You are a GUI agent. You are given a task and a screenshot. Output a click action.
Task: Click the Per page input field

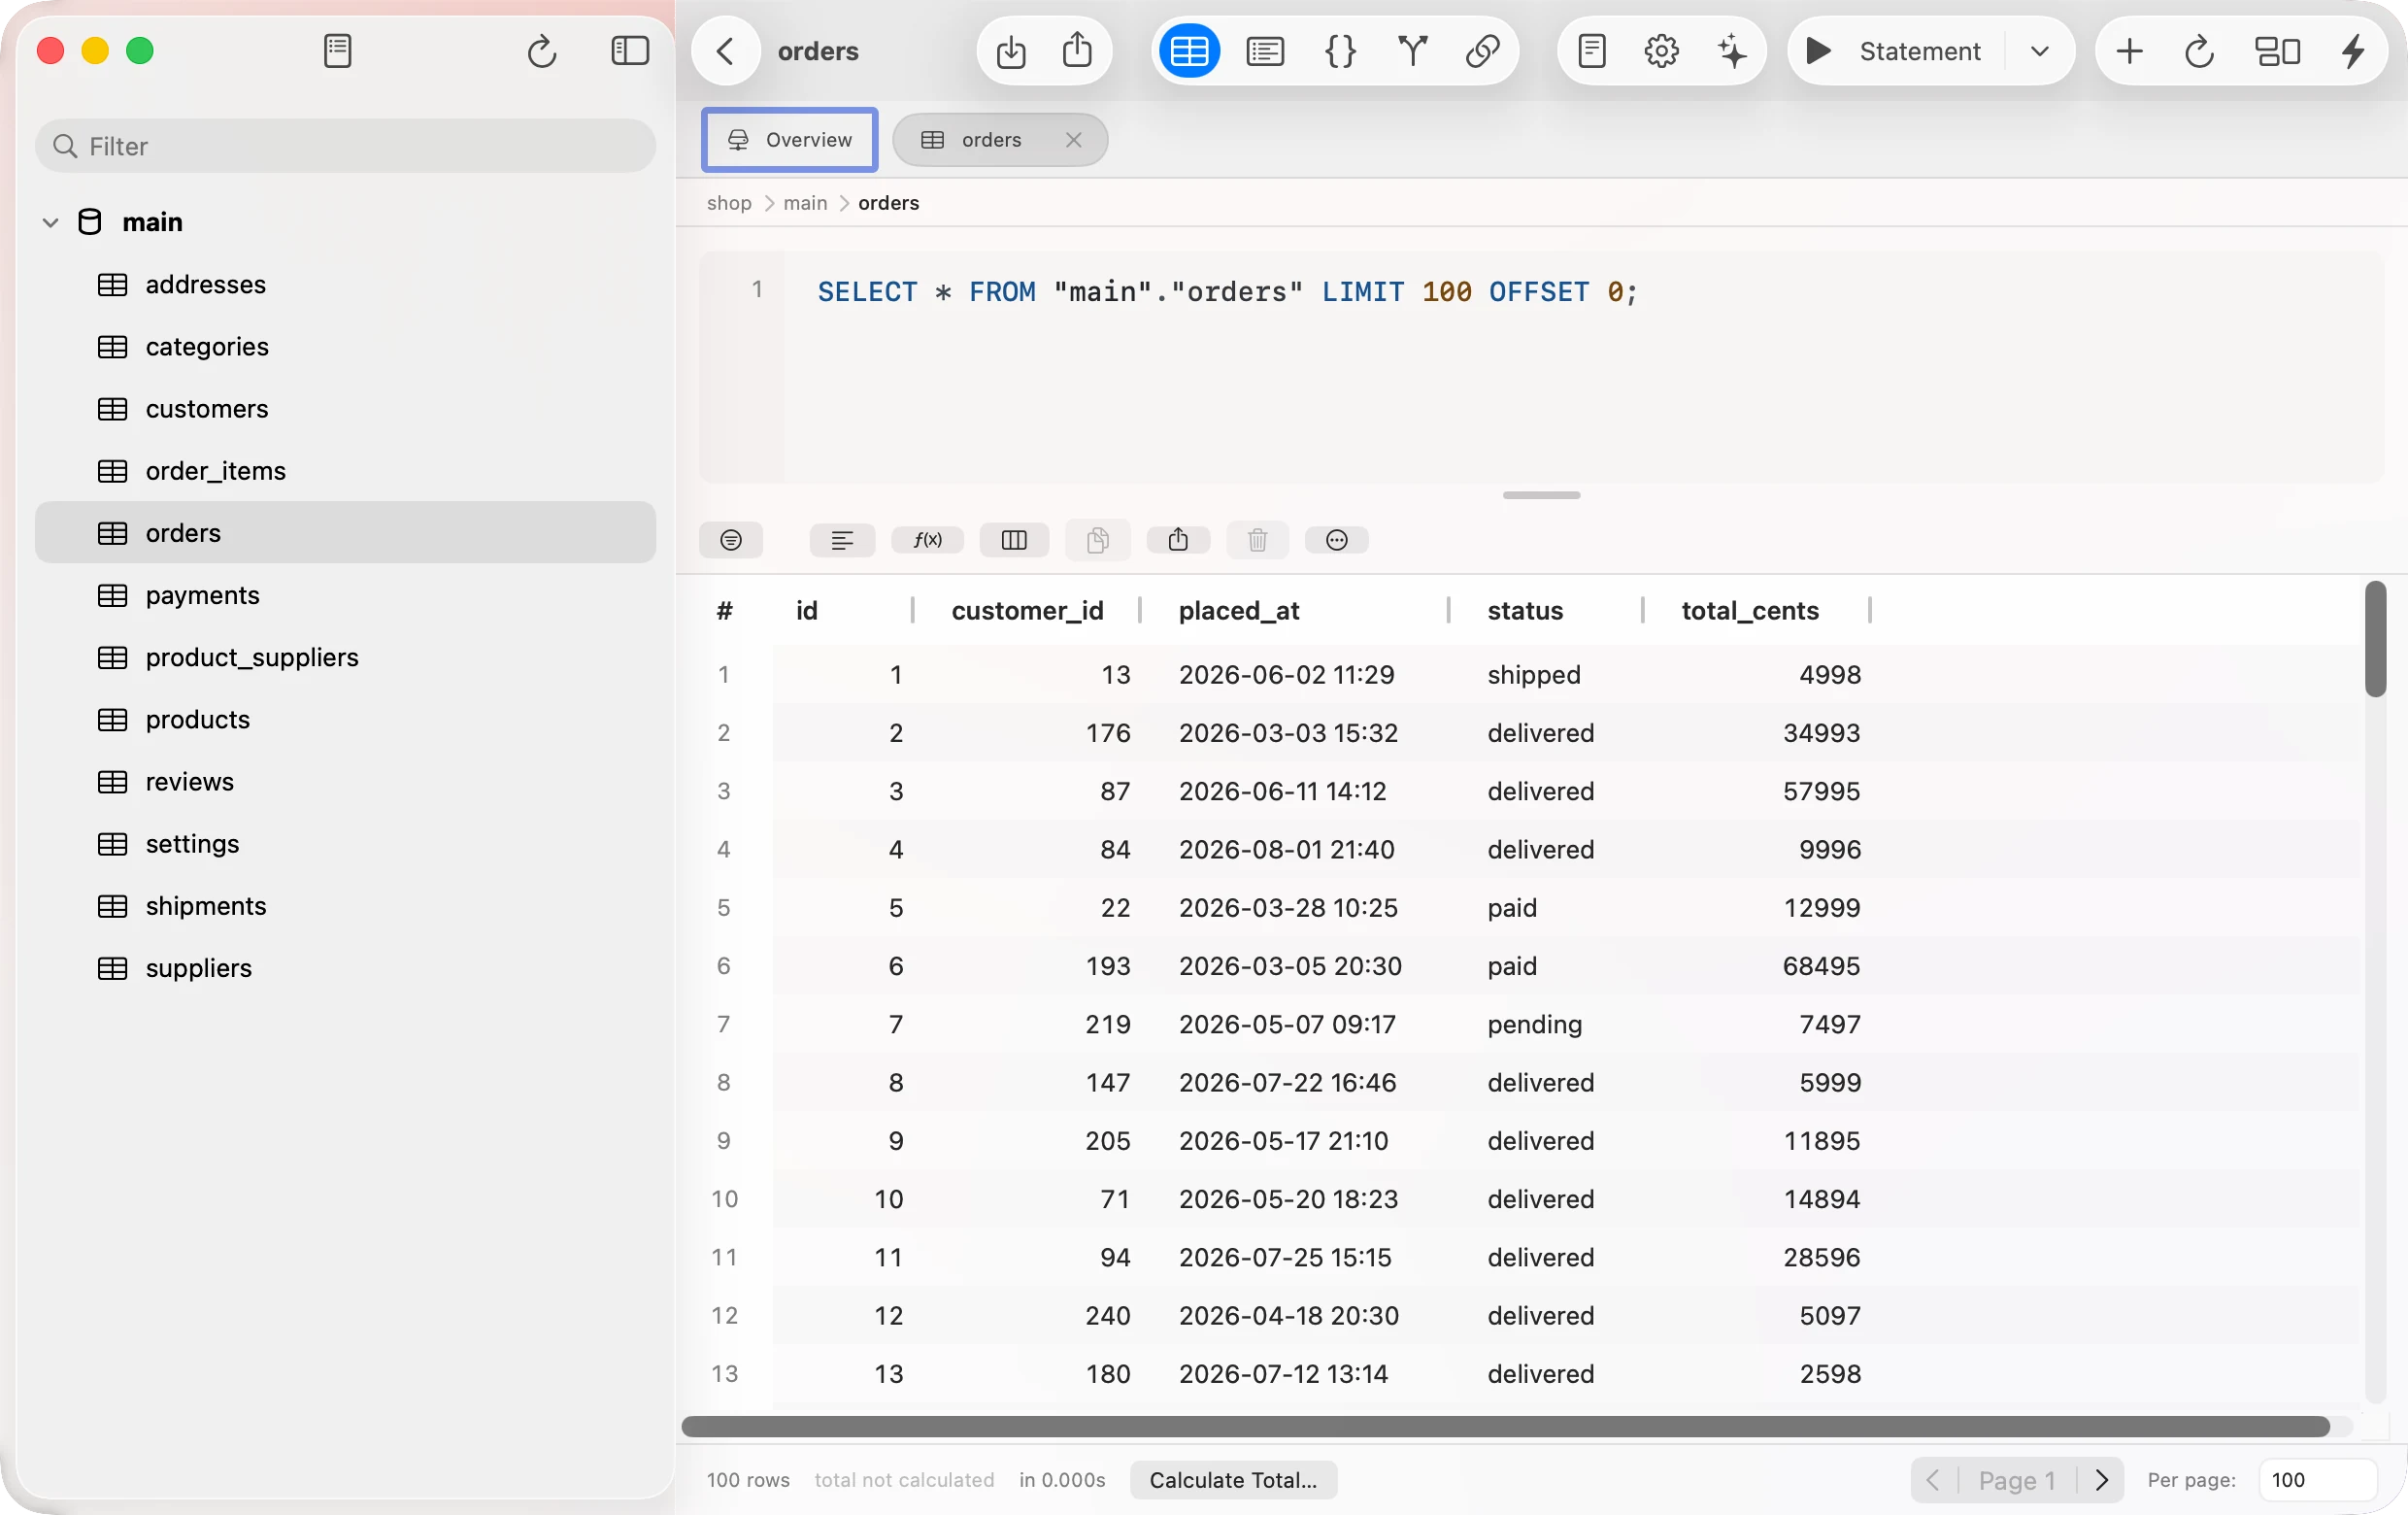[2317, 1481]
